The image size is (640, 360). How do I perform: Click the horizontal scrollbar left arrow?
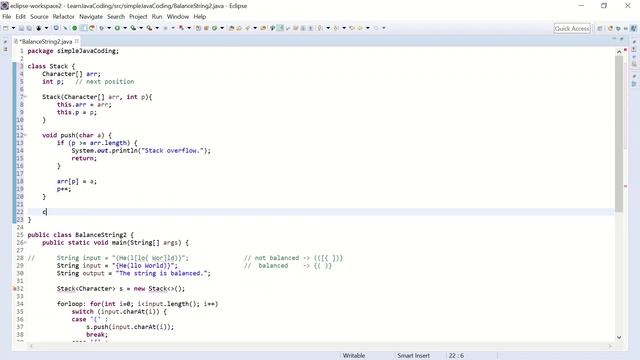click(30, 346)
